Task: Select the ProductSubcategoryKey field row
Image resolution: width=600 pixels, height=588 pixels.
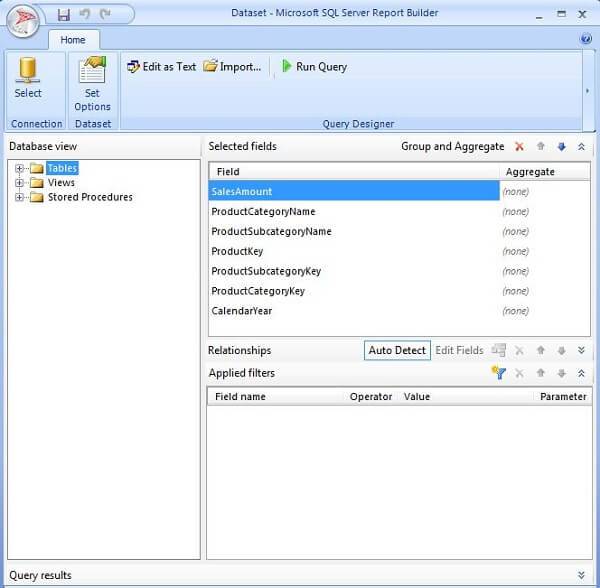Action: coord(354,271)
